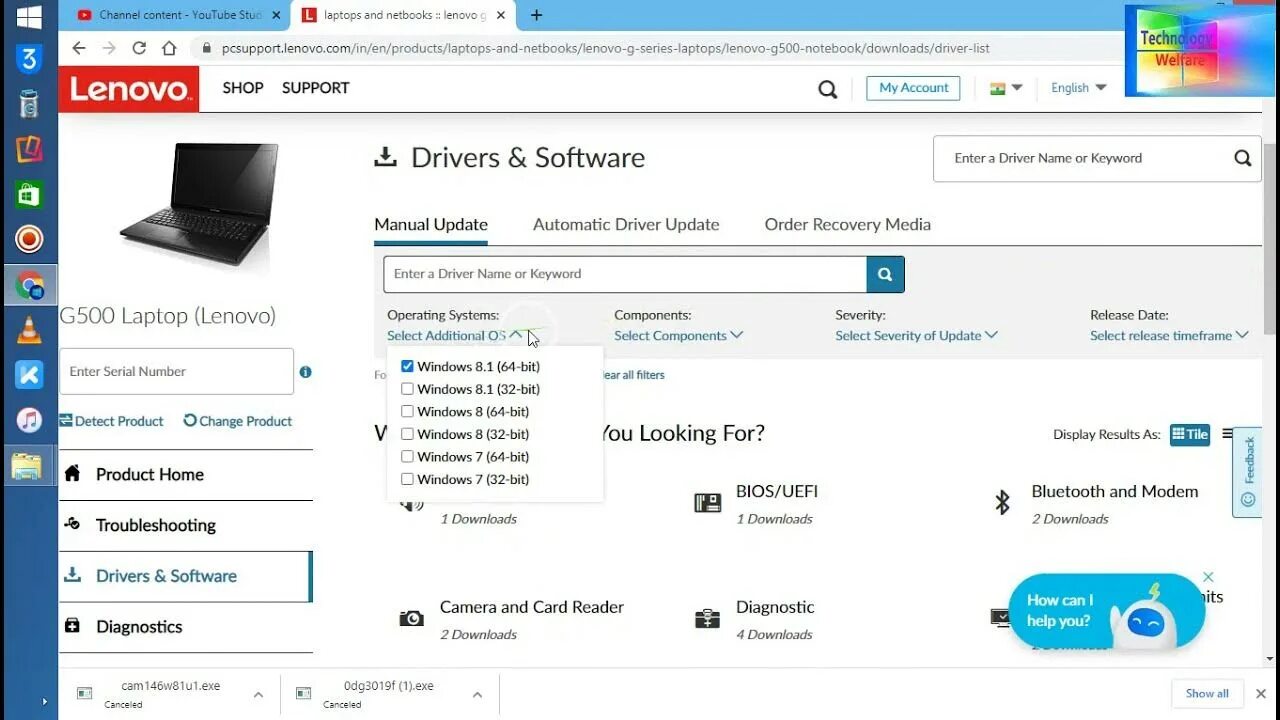Click the Drivers & Software download icon in sidebar

72,576
